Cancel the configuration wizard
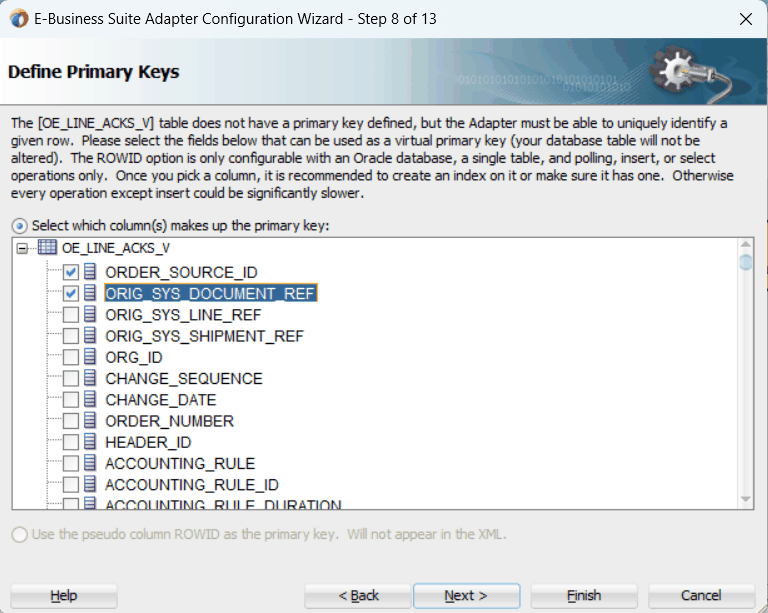This screenshot has height=613, width=768. (x=701, y=595)
